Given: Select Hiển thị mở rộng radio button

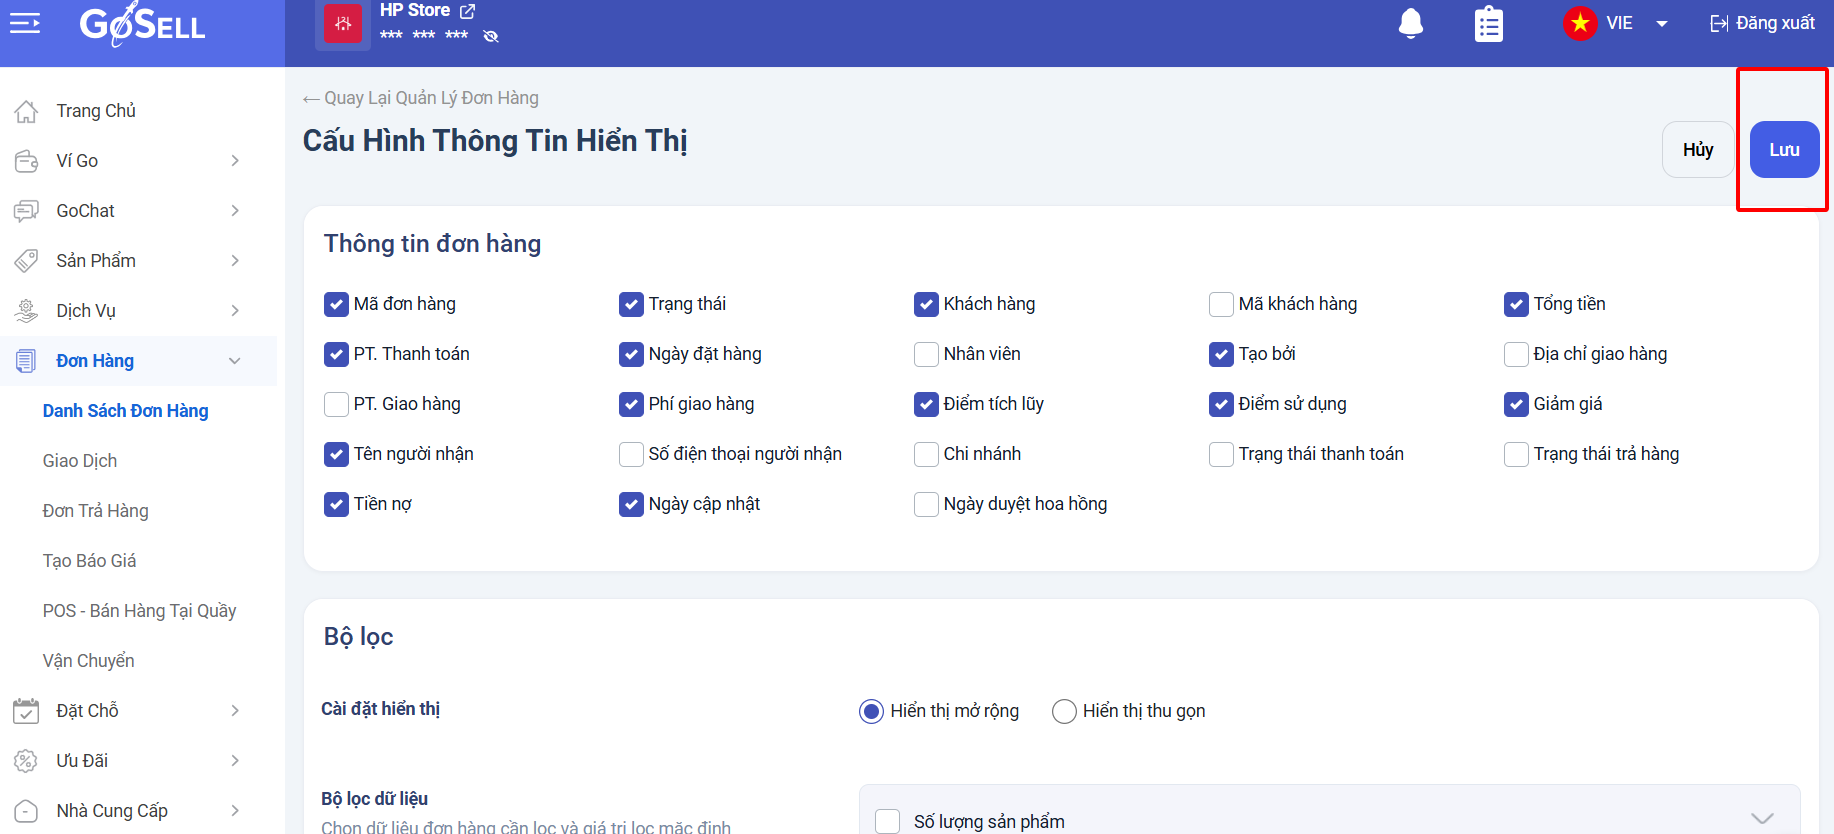Looking at the screenshot, I should click(871, 711).
